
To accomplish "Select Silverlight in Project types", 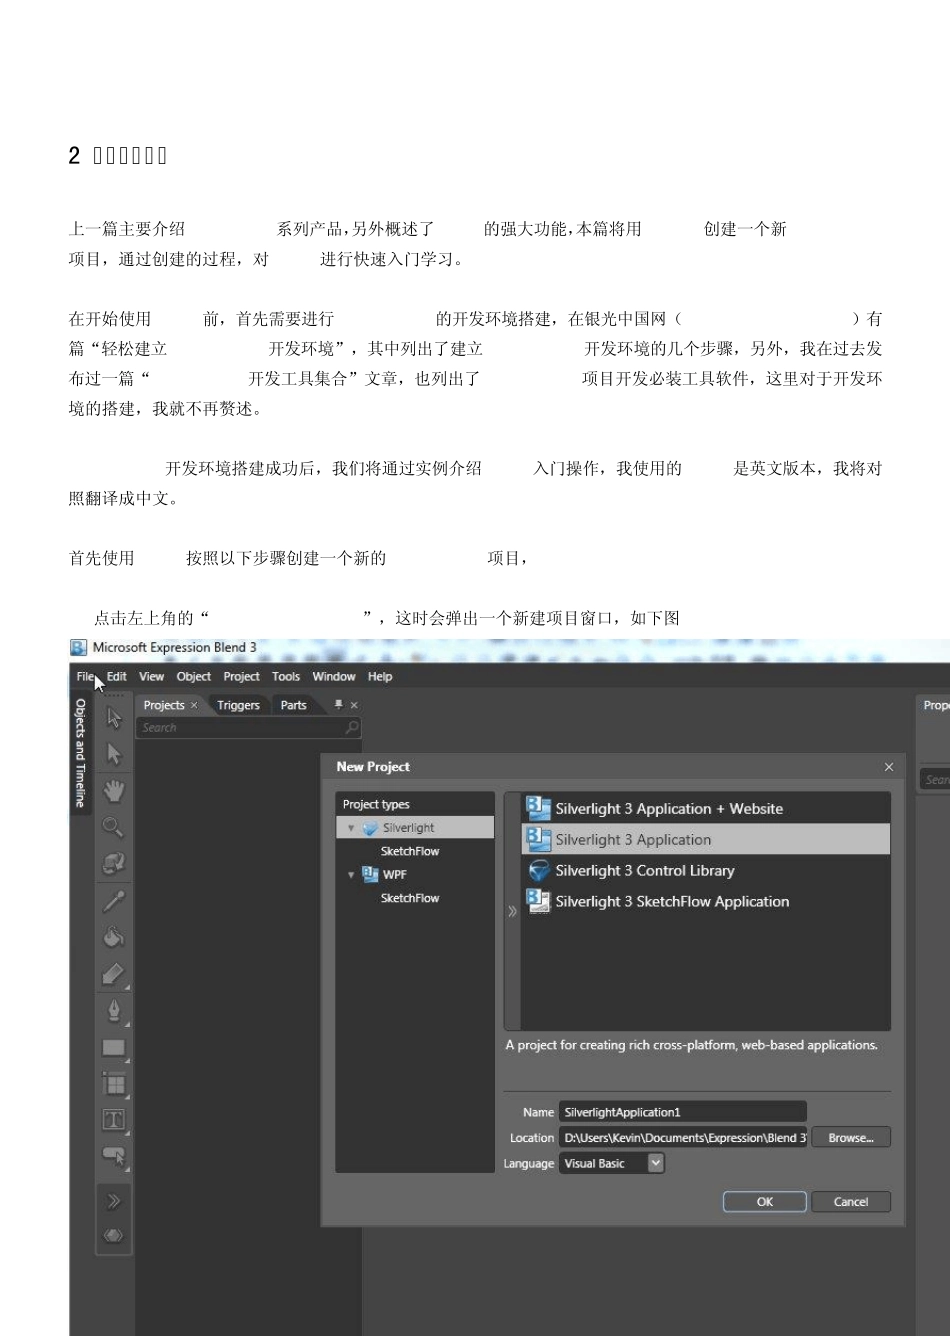I will point(415,828).
